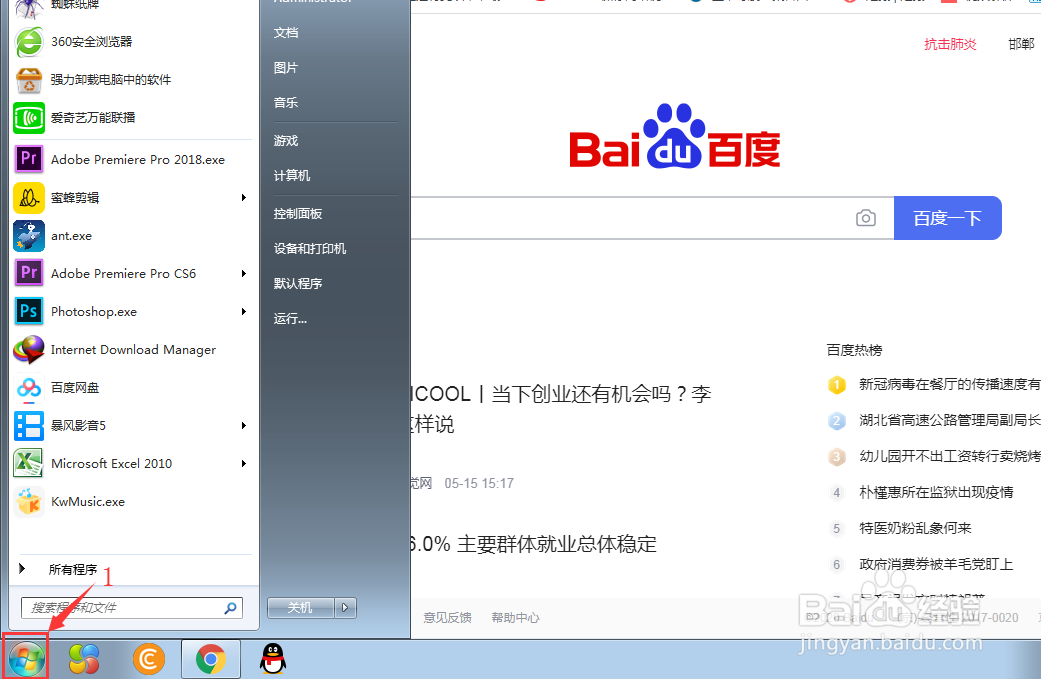Expand 蜜蜂剪辑 submenu arrow
This screenshot has width=1041, height=679.
[x=244, y=198]
